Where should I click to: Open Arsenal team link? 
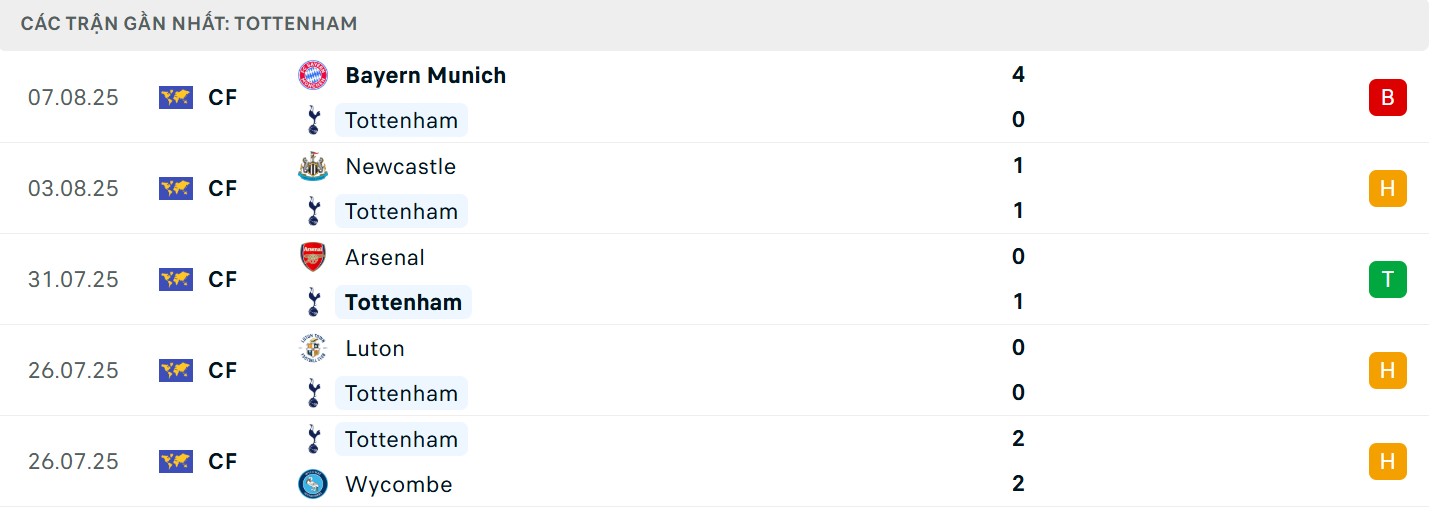(x=384, y=258)
